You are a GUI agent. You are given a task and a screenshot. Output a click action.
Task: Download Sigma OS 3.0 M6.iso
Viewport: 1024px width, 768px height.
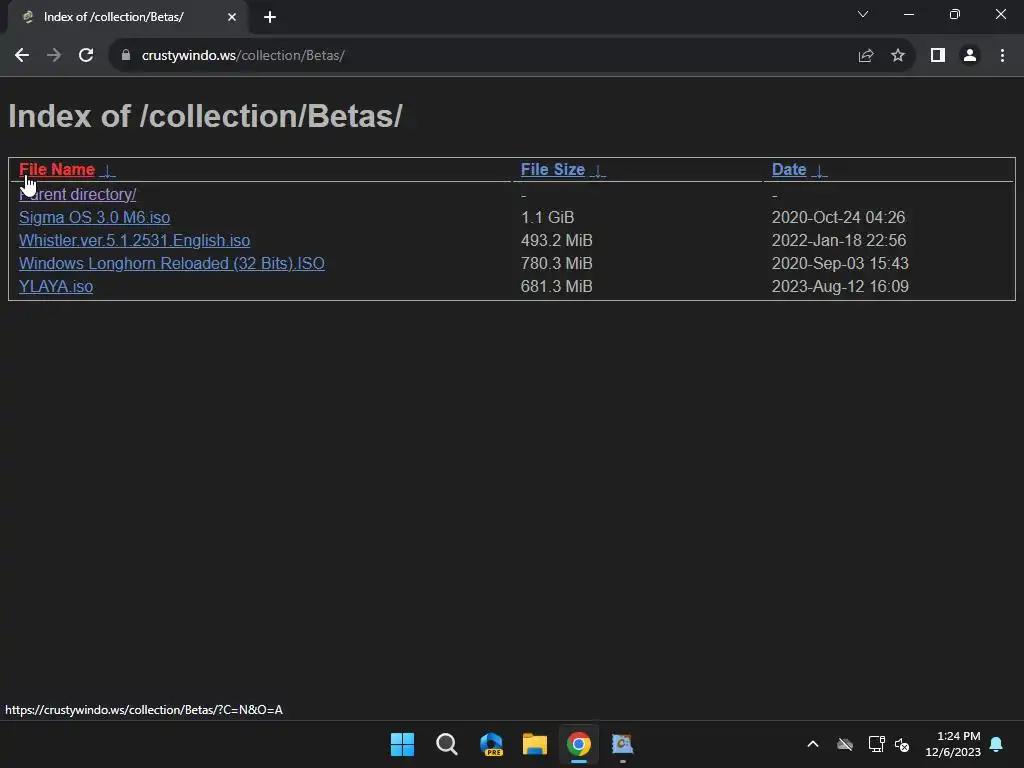(x=95, y=217)
